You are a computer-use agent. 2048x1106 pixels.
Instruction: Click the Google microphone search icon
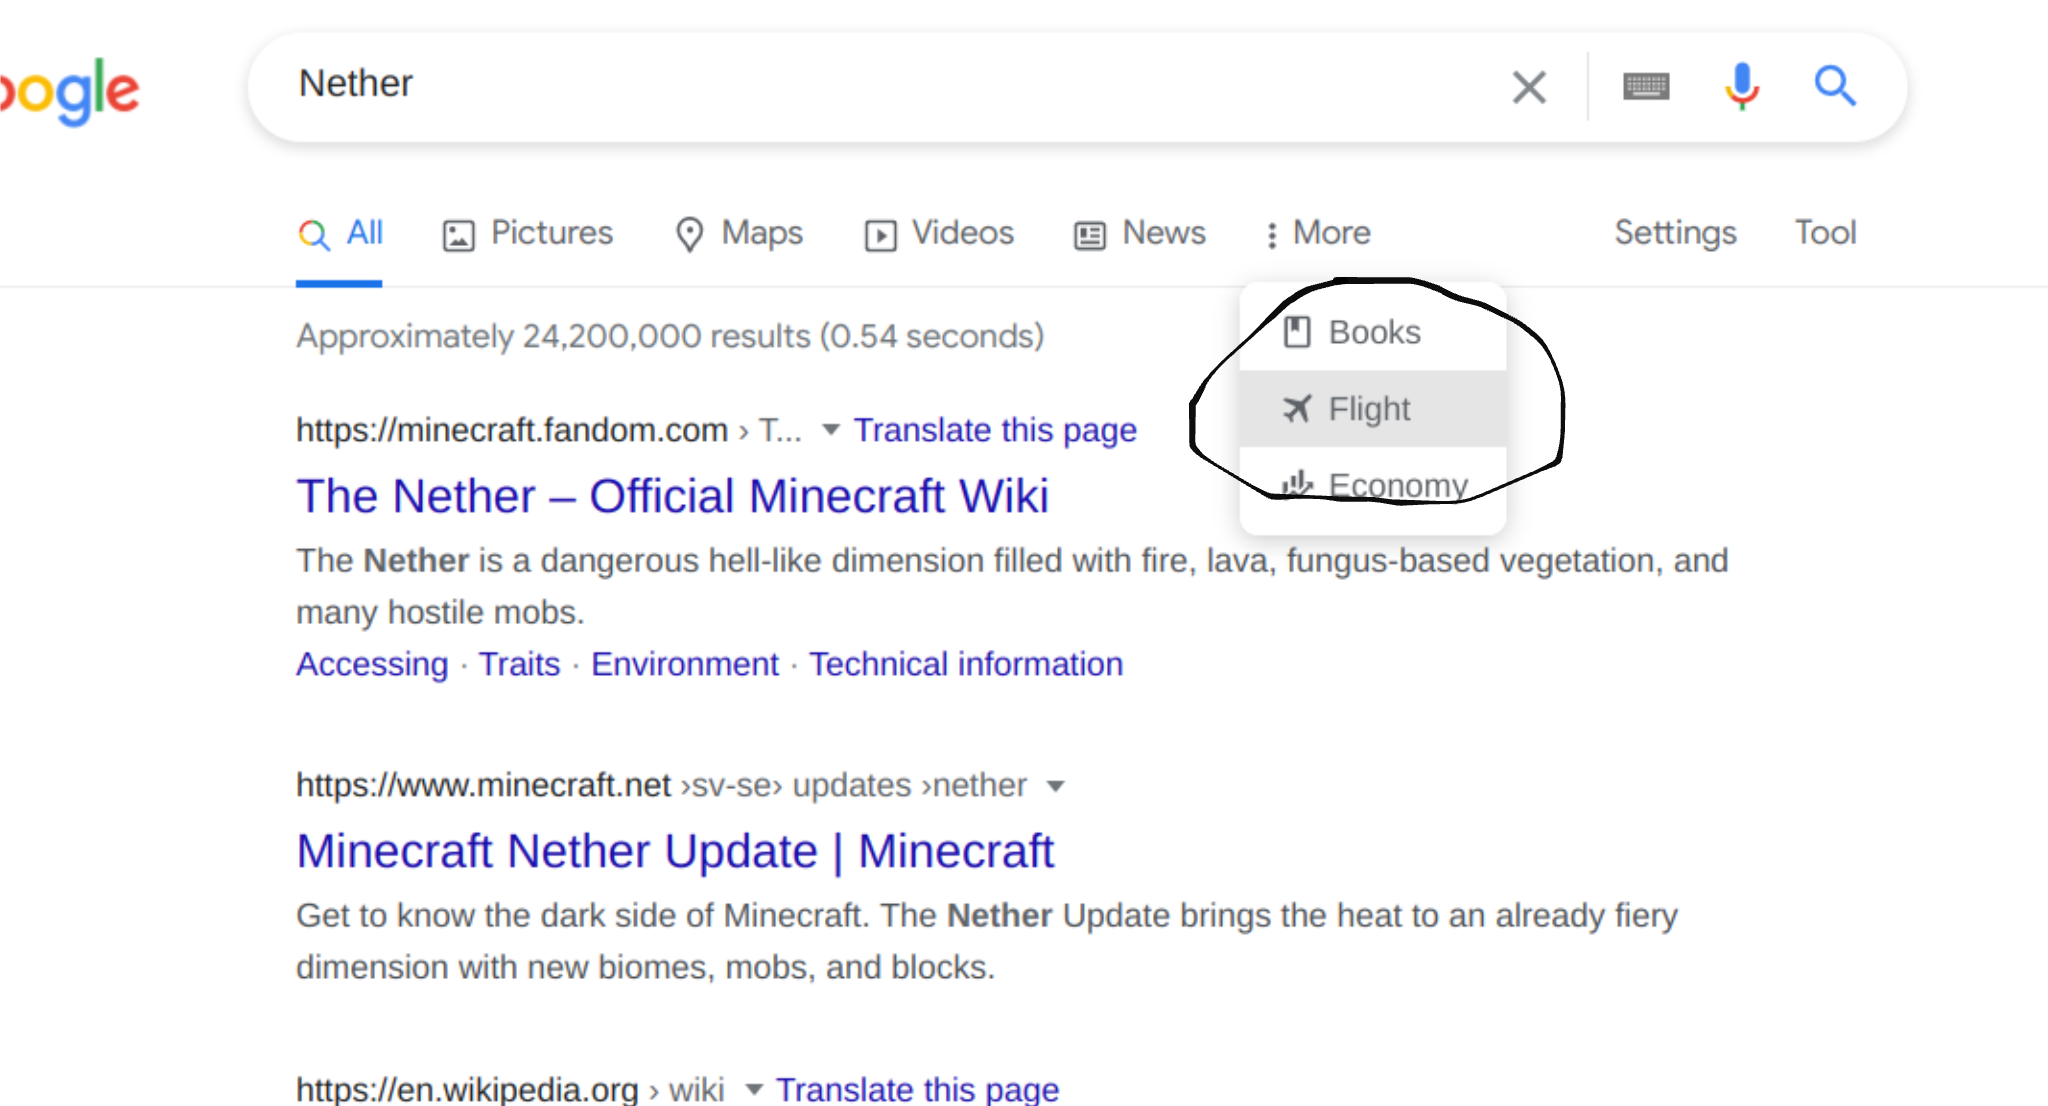coord(1742,84)
